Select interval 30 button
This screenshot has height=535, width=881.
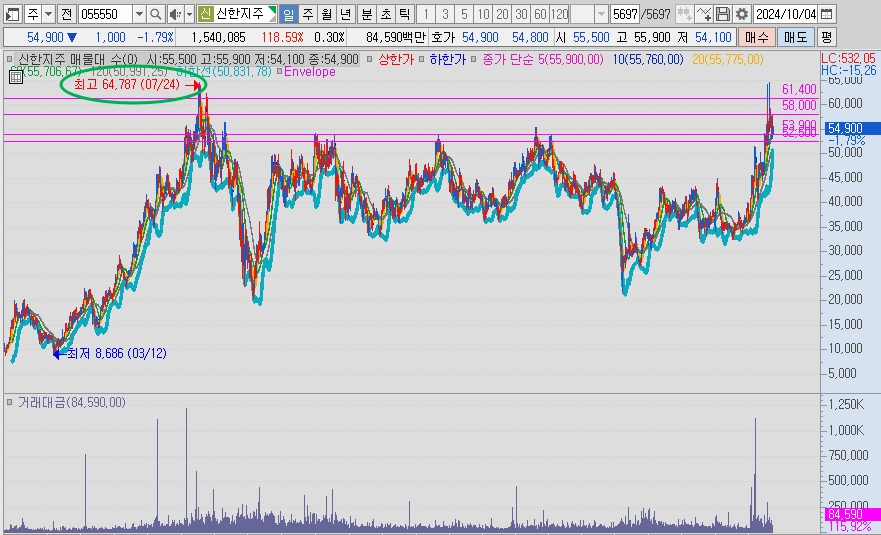tap(521, 14)
